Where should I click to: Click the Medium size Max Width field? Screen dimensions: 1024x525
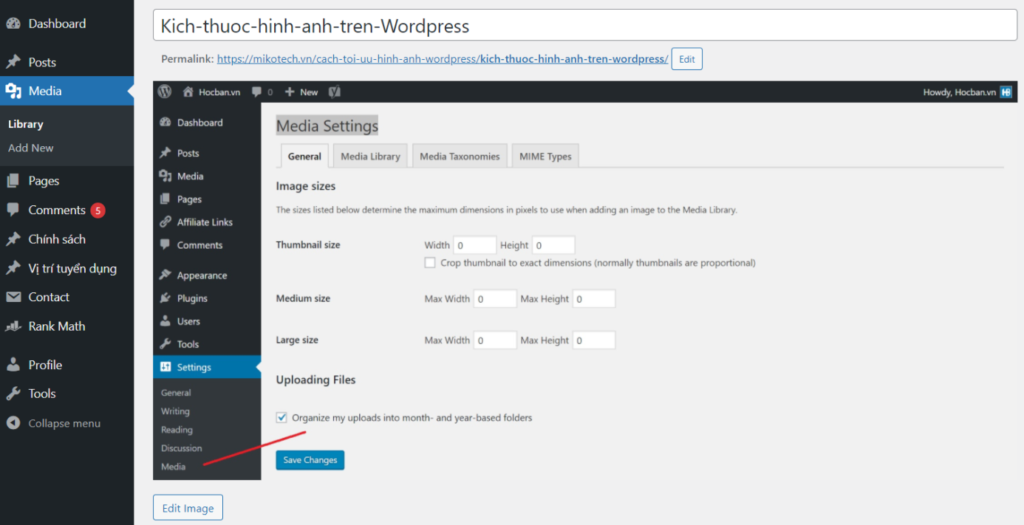point(495,299)
